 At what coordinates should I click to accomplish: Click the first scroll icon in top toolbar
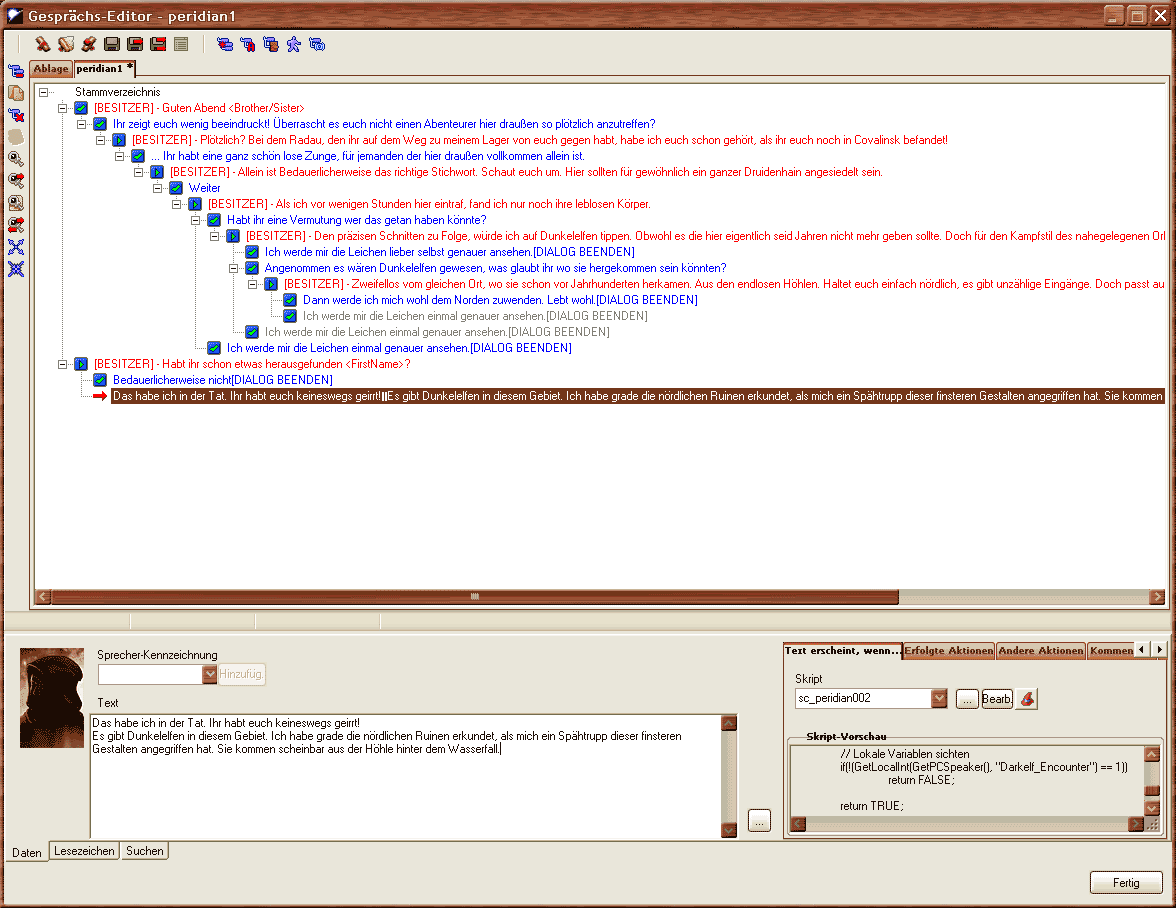click(x=66, y=44)
